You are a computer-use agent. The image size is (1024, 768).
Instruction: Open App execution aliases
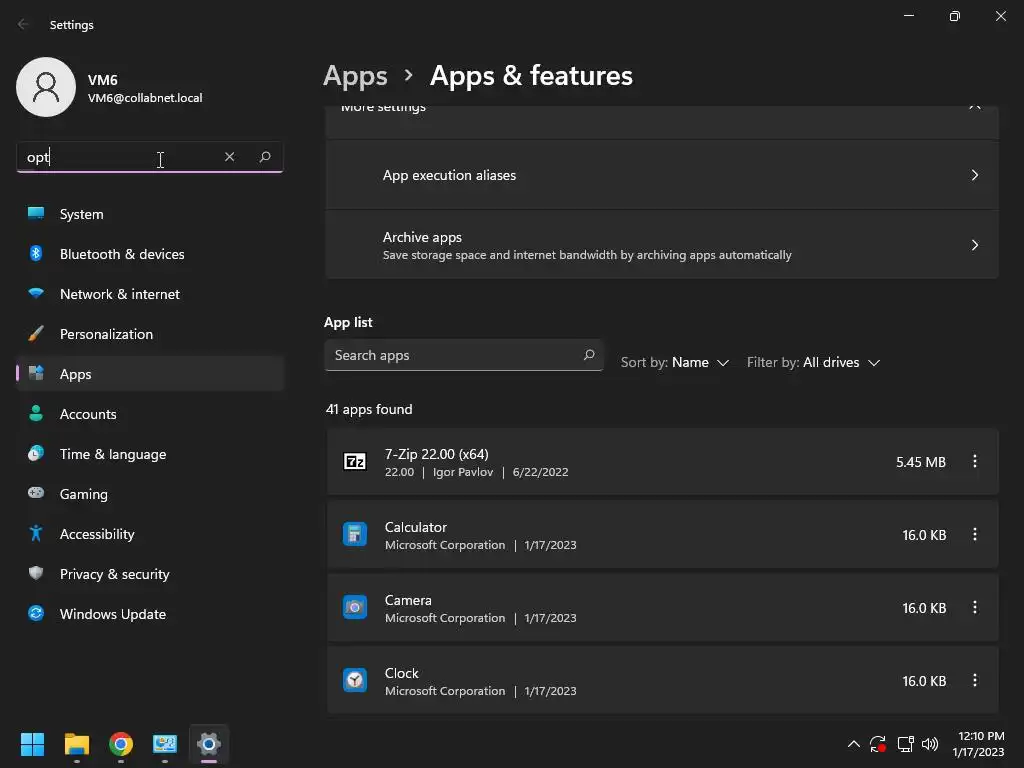662,175
